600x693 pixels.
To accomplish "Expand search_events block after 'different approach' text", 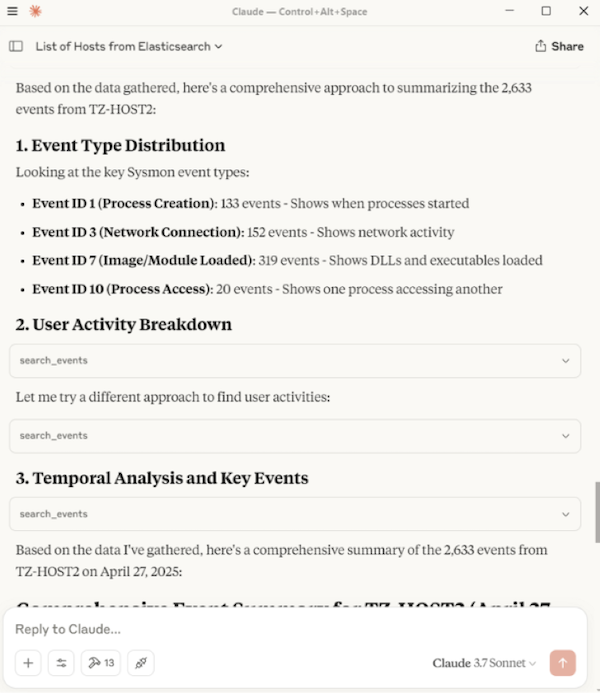I will (295, 436).
